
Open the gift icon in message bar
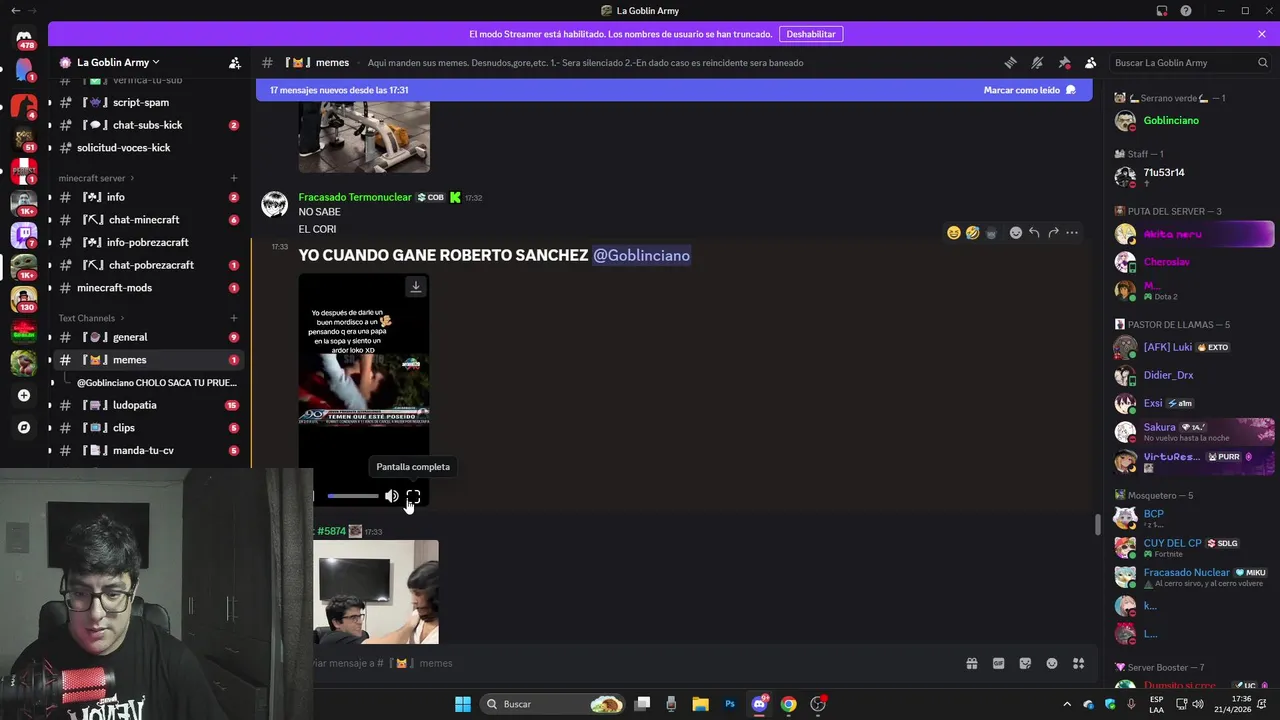tap(971, 663)
